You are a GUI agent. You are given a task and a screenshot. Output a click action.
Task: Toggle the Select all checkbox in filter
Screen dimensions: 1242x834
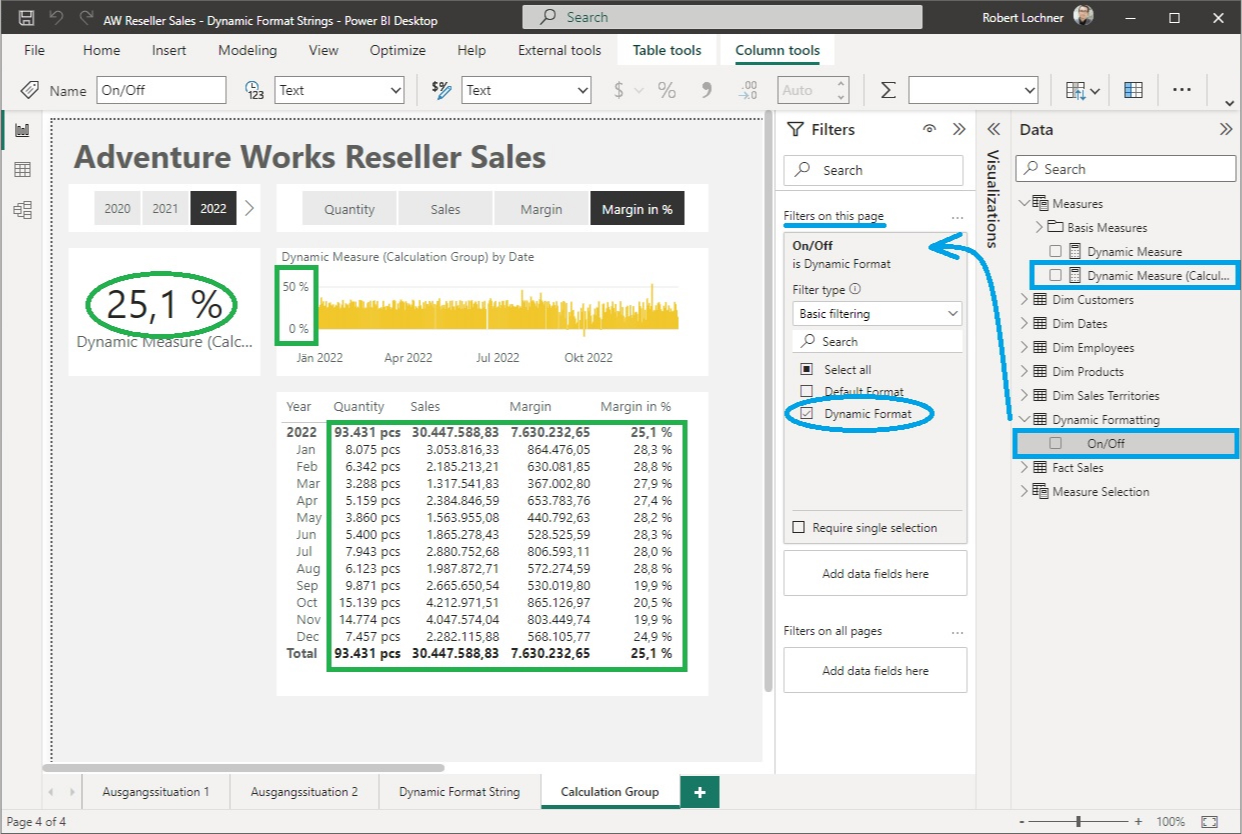(806, 369)
